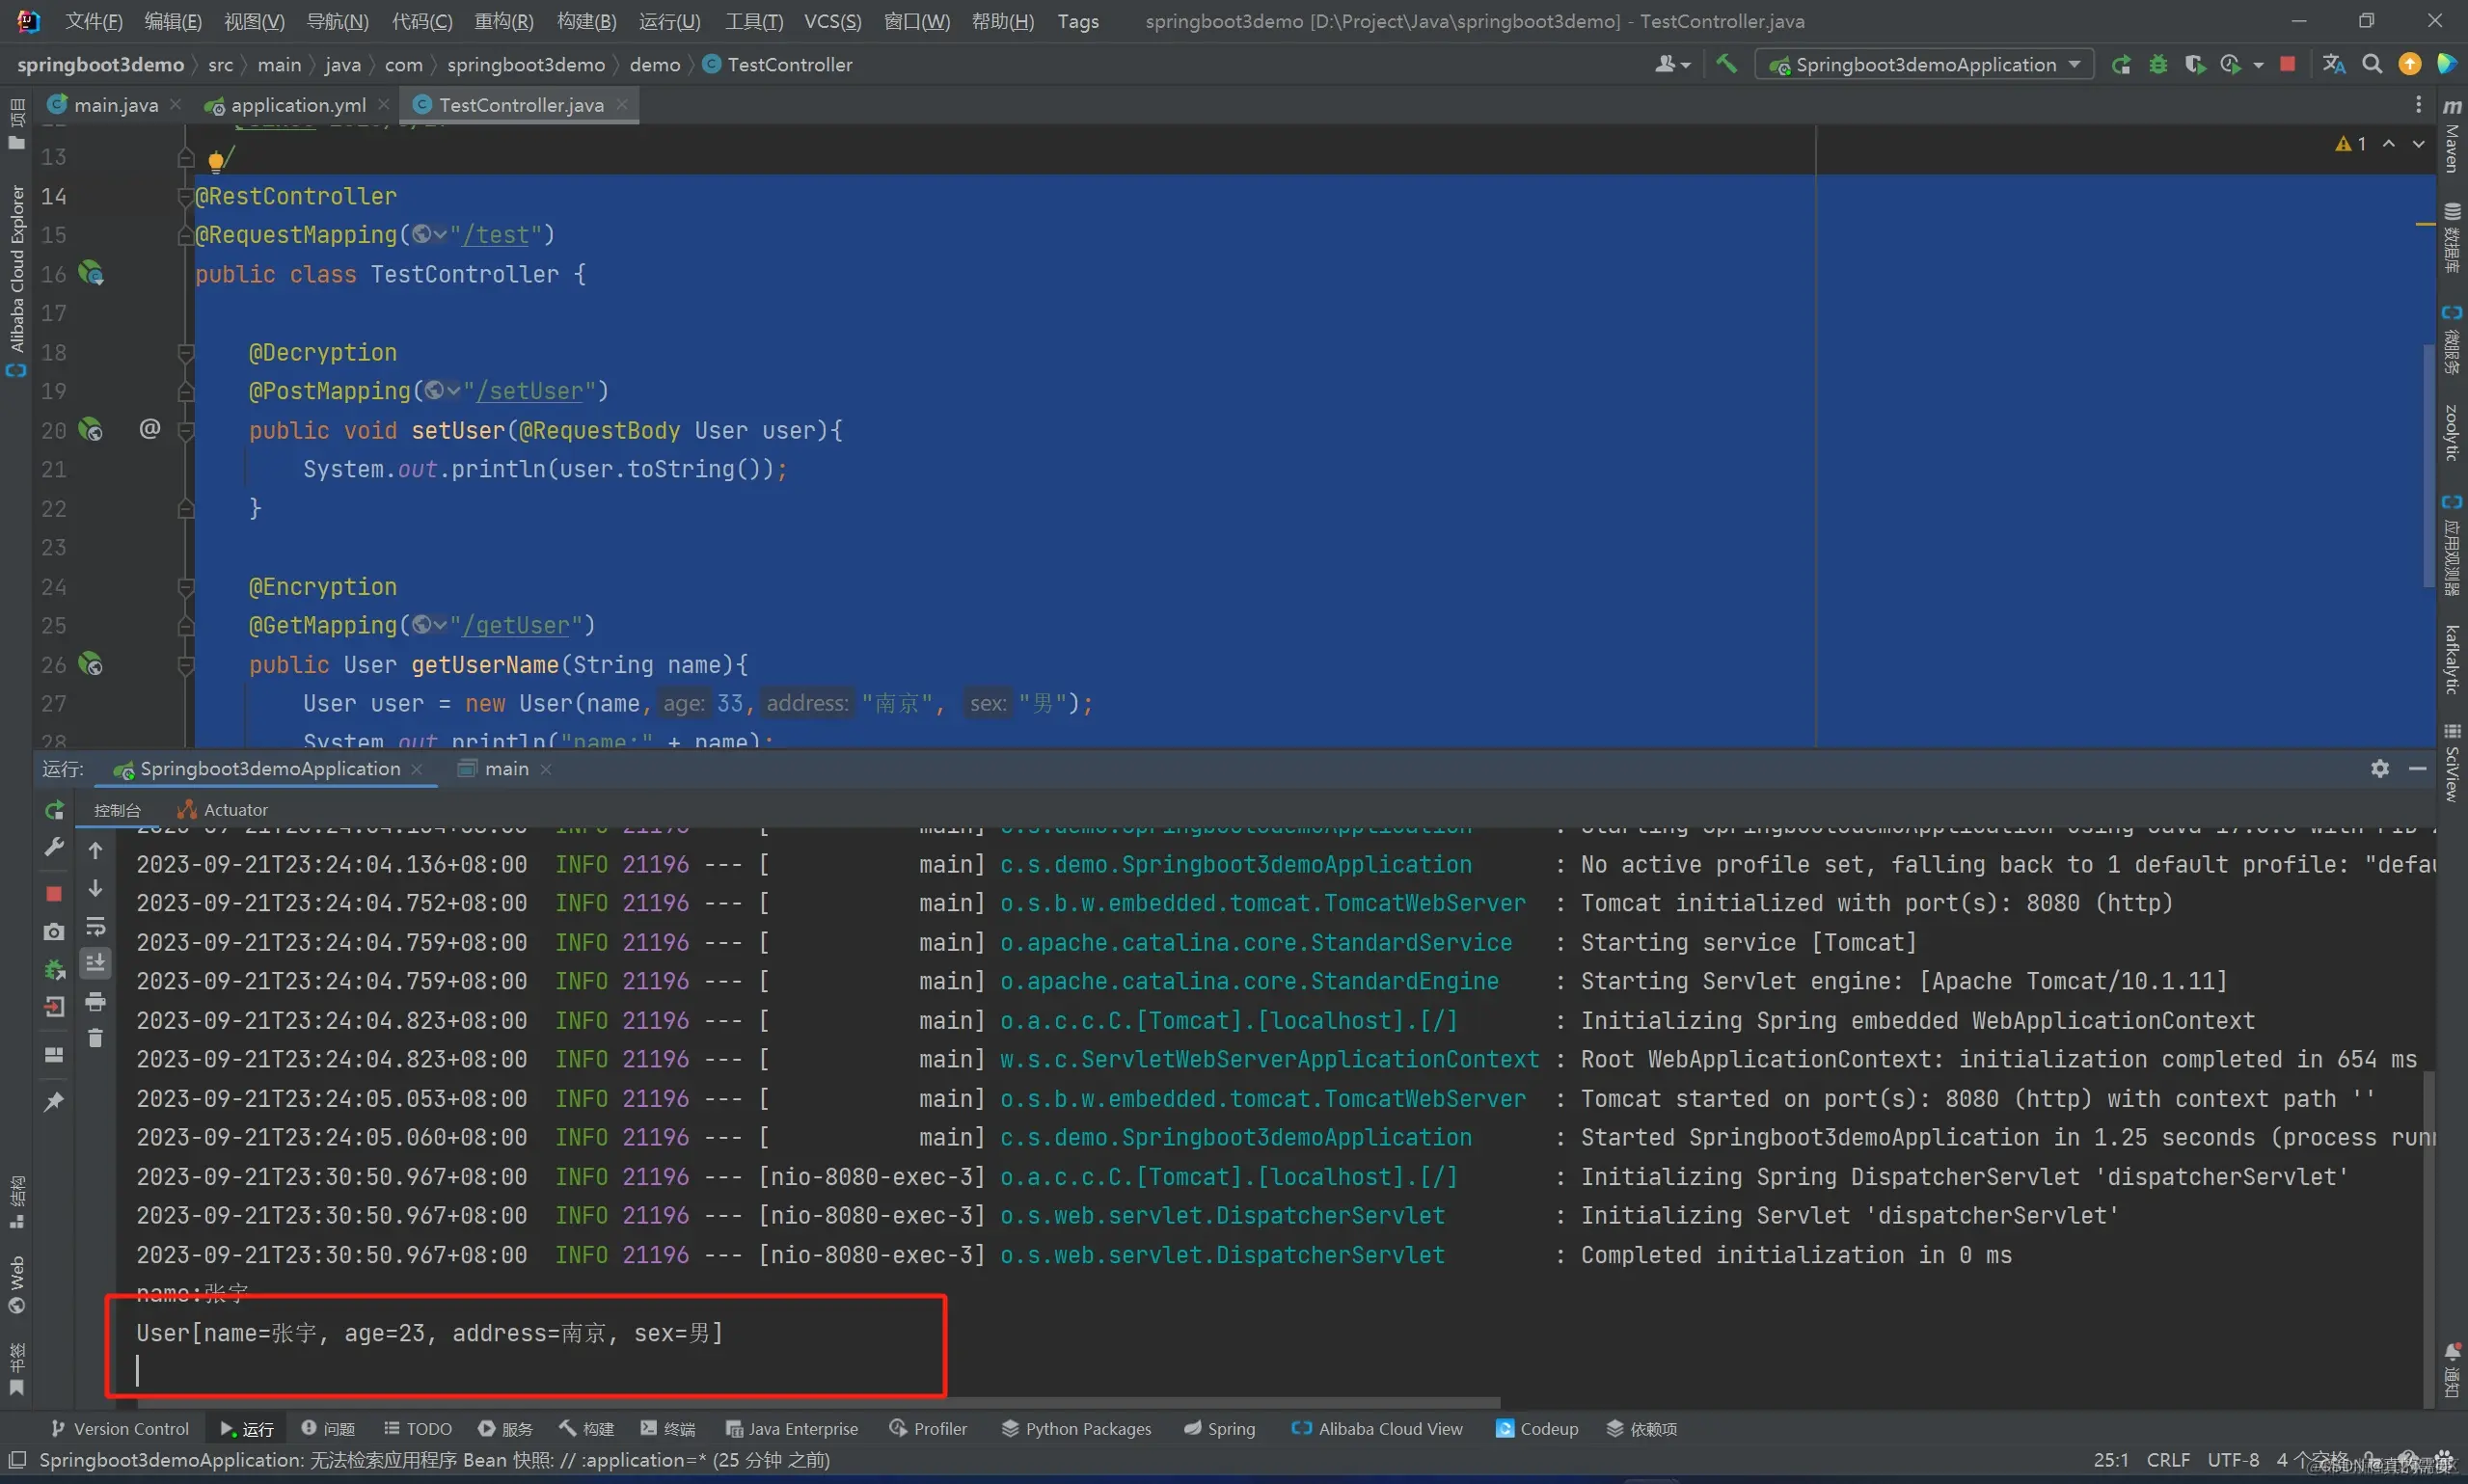
Task: Click the console horizontal scrollbar
Action: pyautogui.click(x=800, y=1403)
